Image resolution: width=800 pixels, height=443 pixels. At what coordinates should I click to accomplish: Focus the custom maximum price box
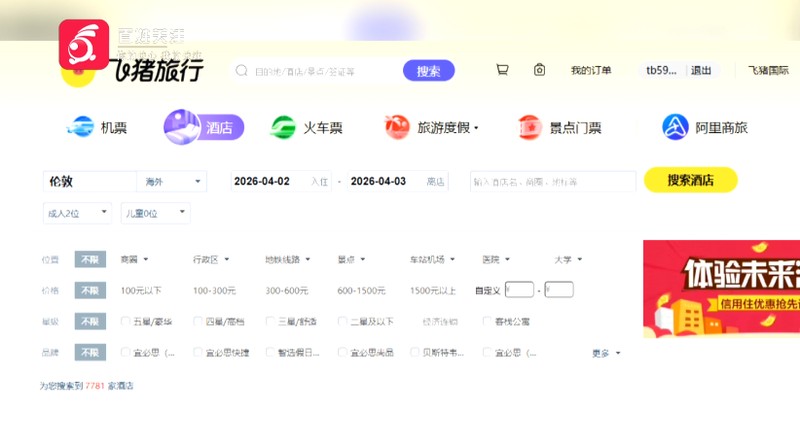click(x=559, y=290)
